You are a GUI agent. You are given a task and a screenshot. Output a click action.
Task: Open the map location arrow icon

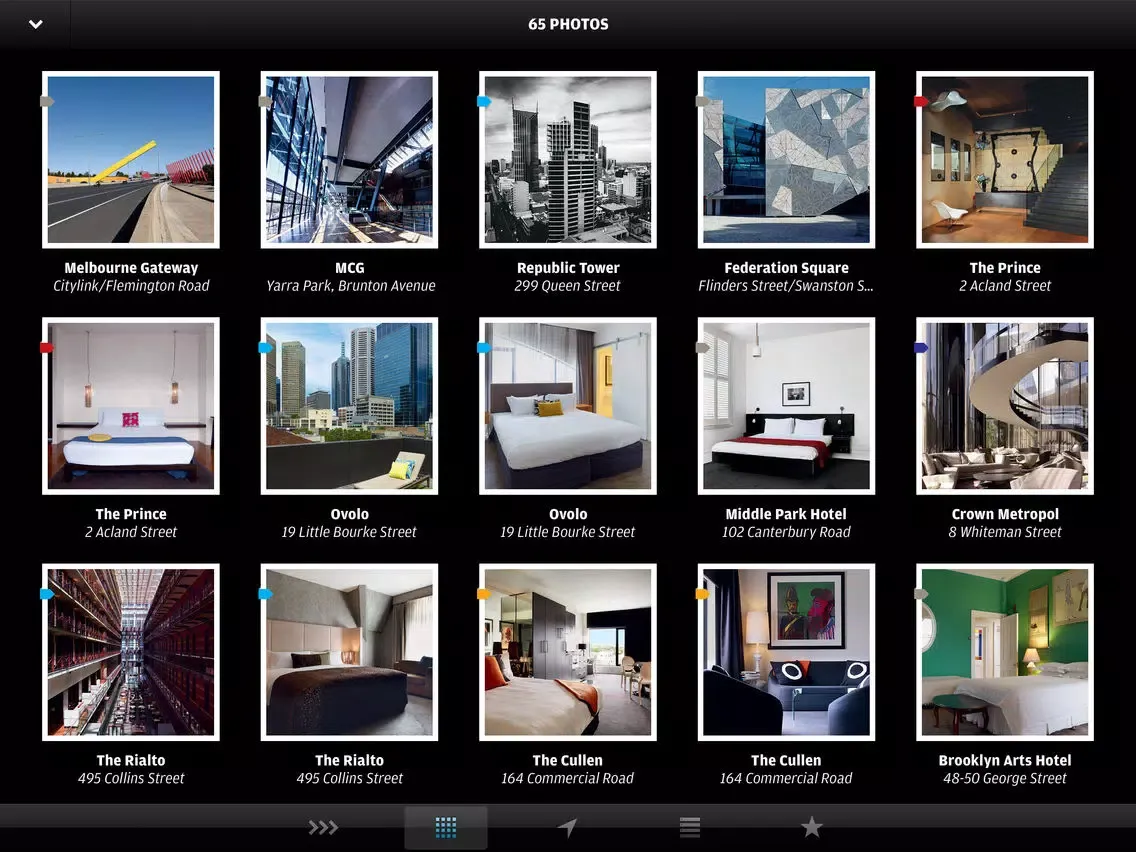pos(567,827)
